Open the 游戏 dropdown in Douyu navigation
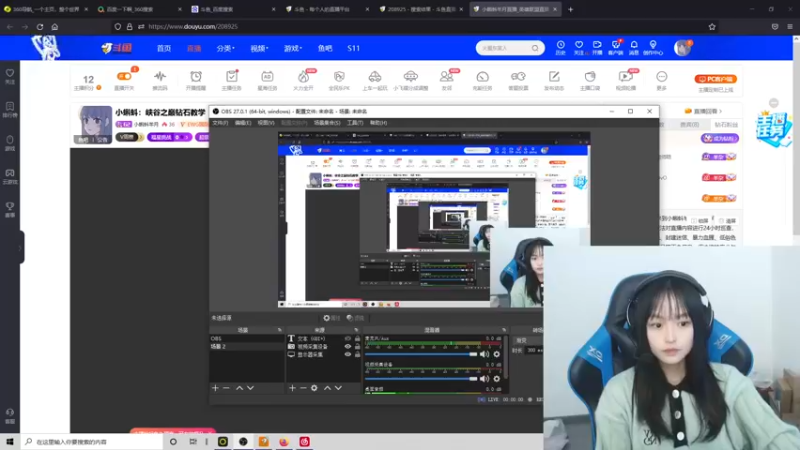Viewport: 800px width, 450px height. tap(293, 48)
